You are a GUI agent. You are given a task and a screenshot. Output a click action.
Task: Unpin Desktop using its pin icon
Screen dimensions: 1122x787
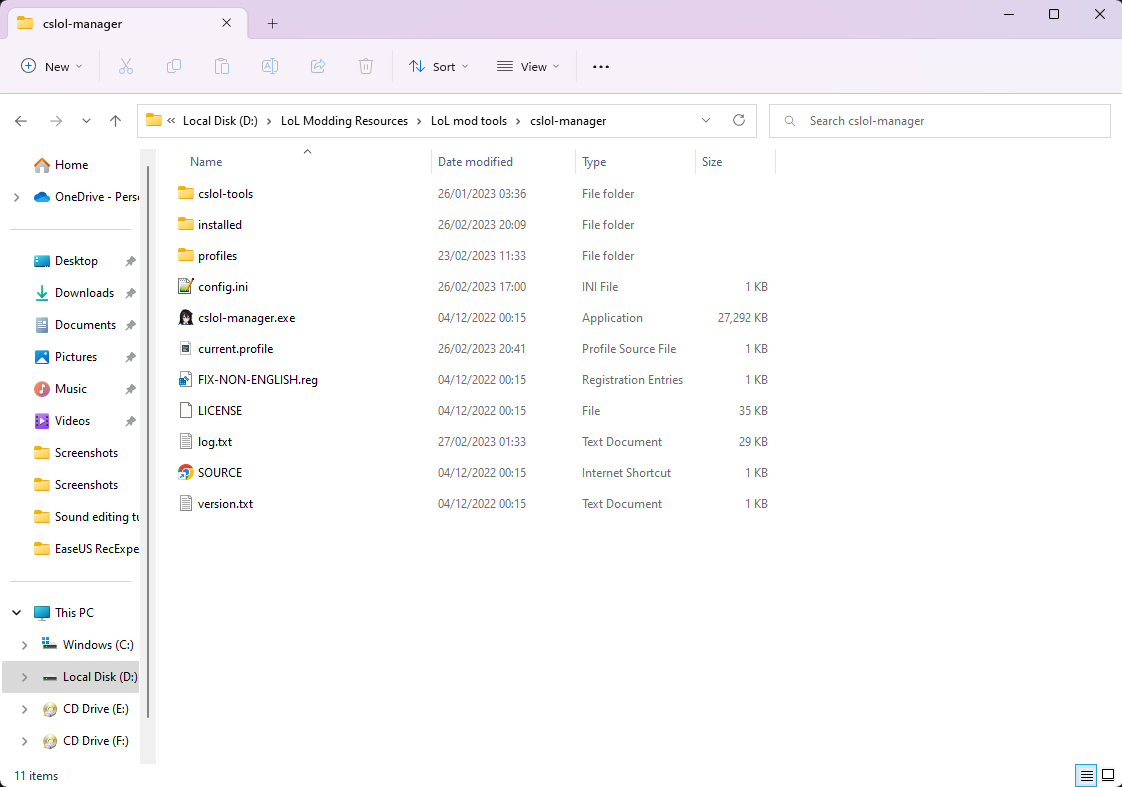[x=130, y=261]
